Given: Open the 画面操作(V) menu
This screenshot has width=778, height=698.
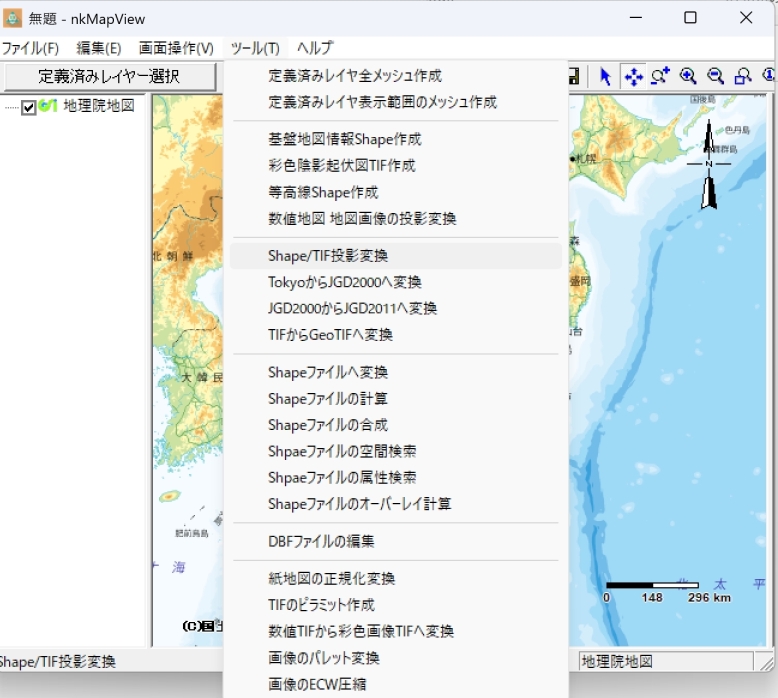Looking at the screenshot, I should coord(176,48).
